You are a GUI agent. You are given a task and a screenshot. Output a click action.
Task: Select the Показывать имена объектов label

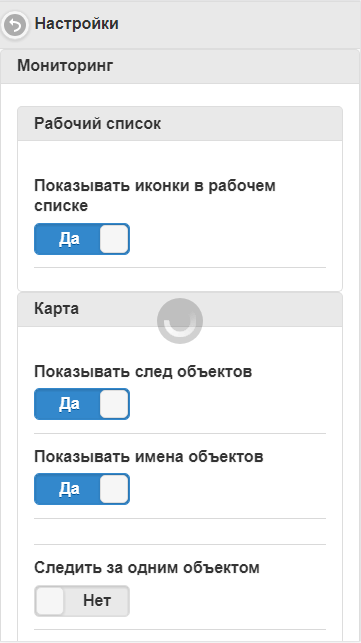point(149,456)
